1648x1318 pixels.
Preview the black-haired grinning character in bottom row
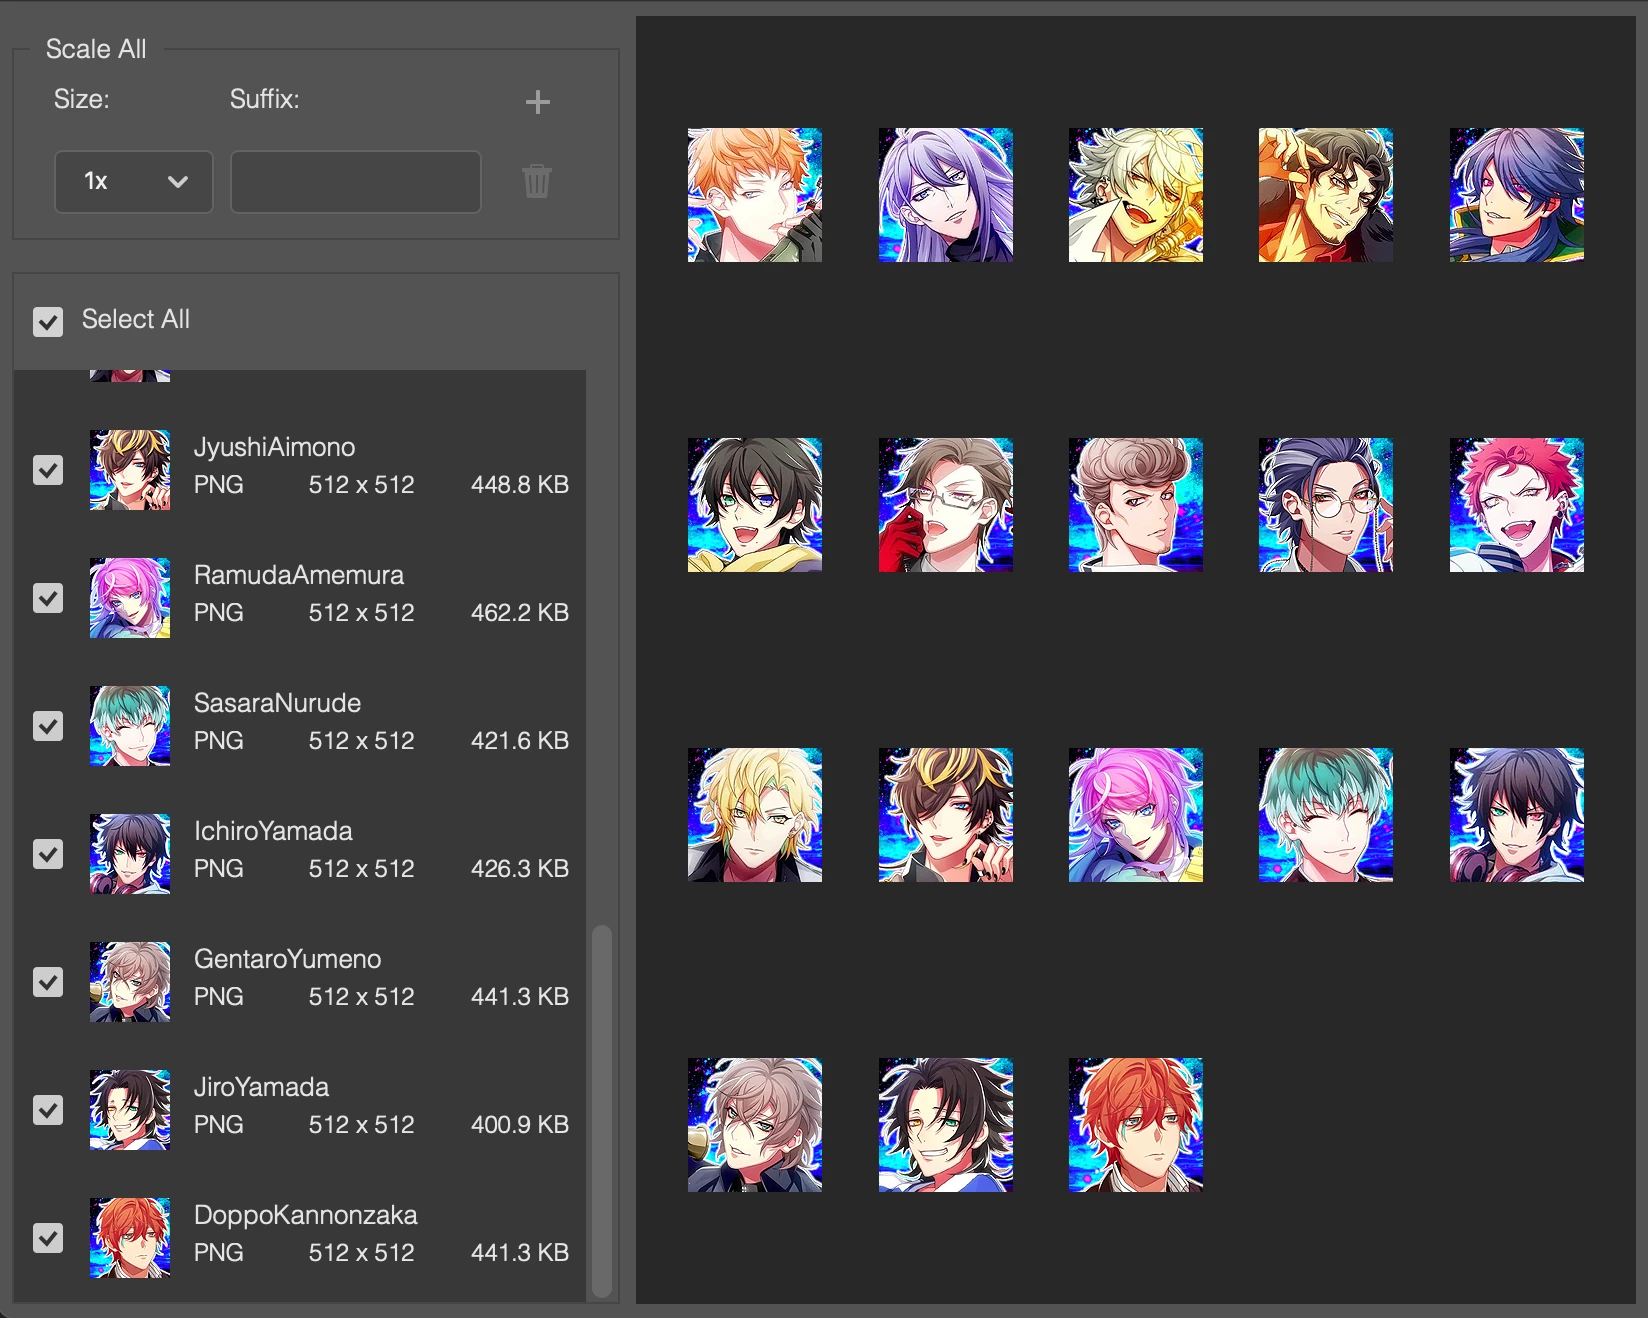(x=946, y=1125)
